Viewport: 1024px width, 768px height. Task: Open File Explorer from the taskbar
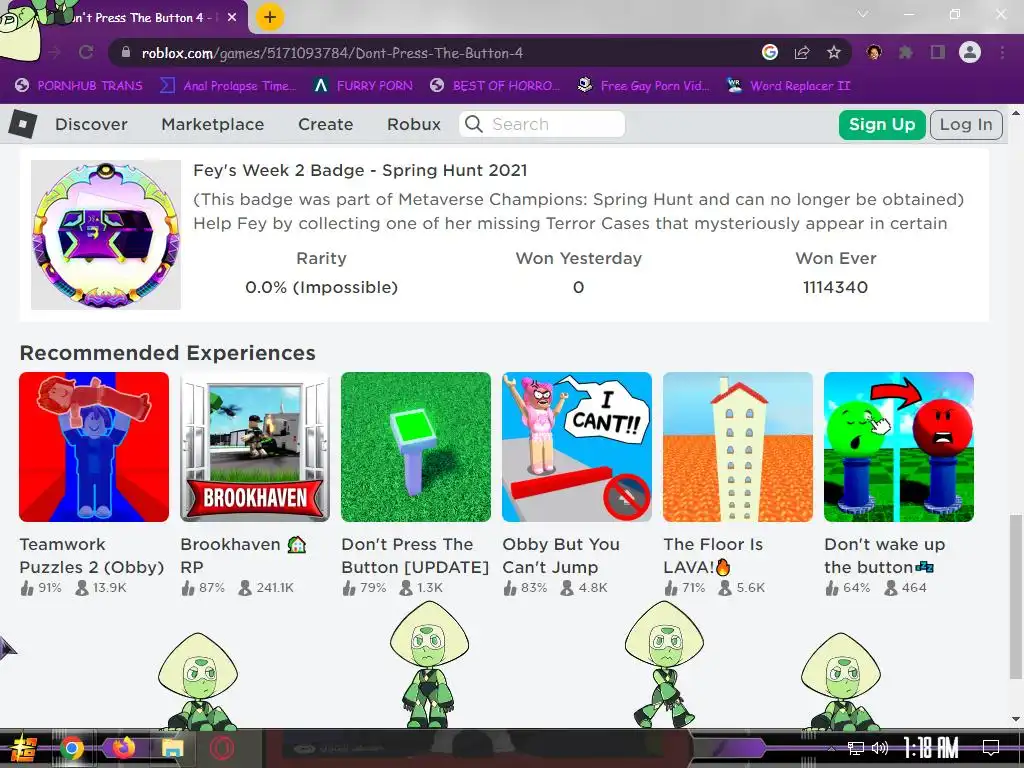pos(172,748)
